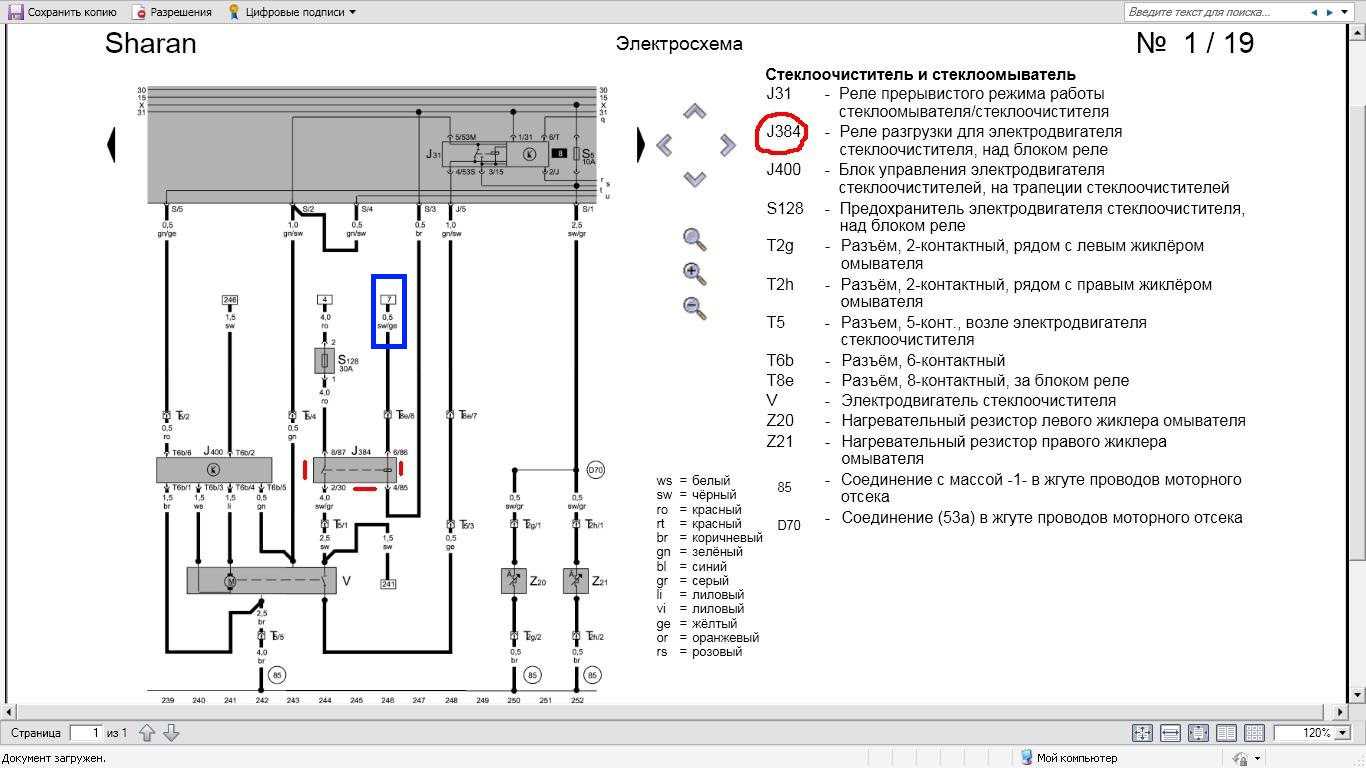Image resolution: width=1366 pixels, height=768 pixels.
Task: Focus the search text input field
Action: (x=1214, y=12)
